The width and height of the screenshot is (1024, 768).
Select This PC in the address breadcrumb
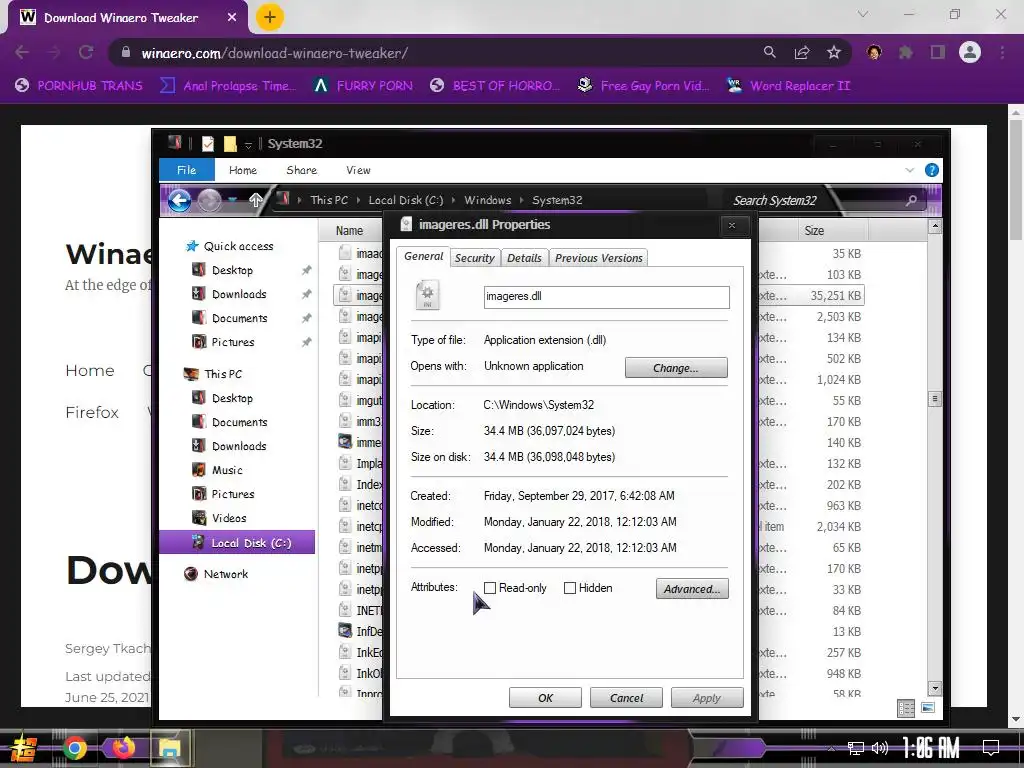point(329,200)
